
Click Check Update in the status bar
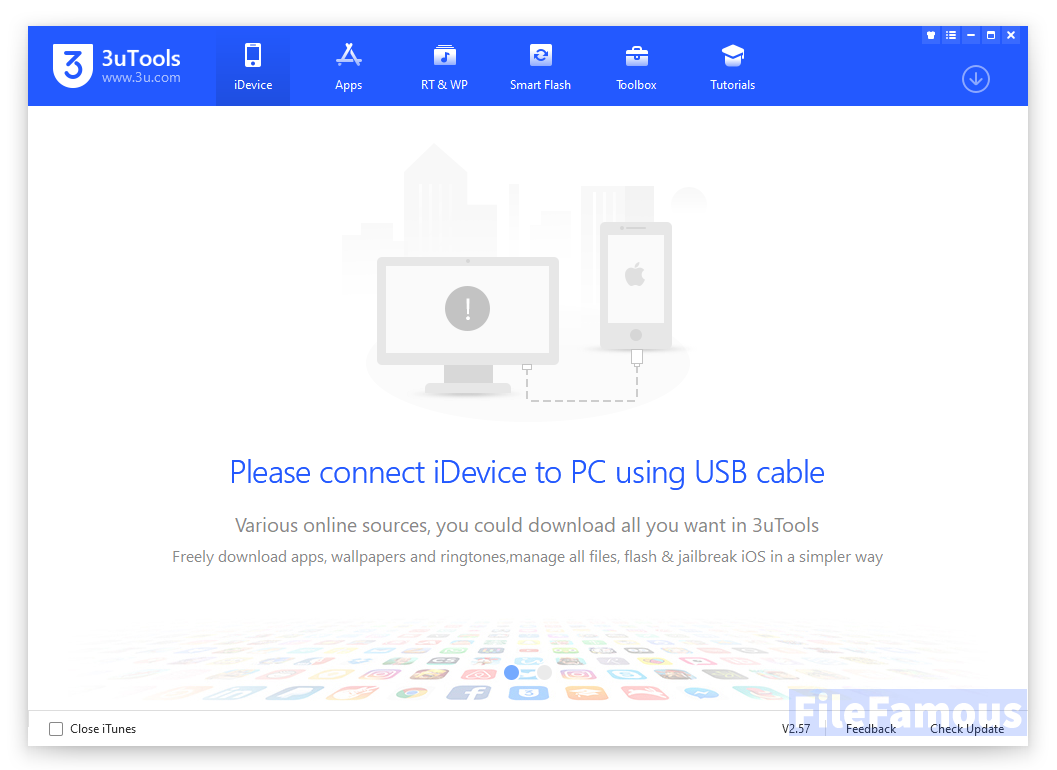tap(967, 729)
